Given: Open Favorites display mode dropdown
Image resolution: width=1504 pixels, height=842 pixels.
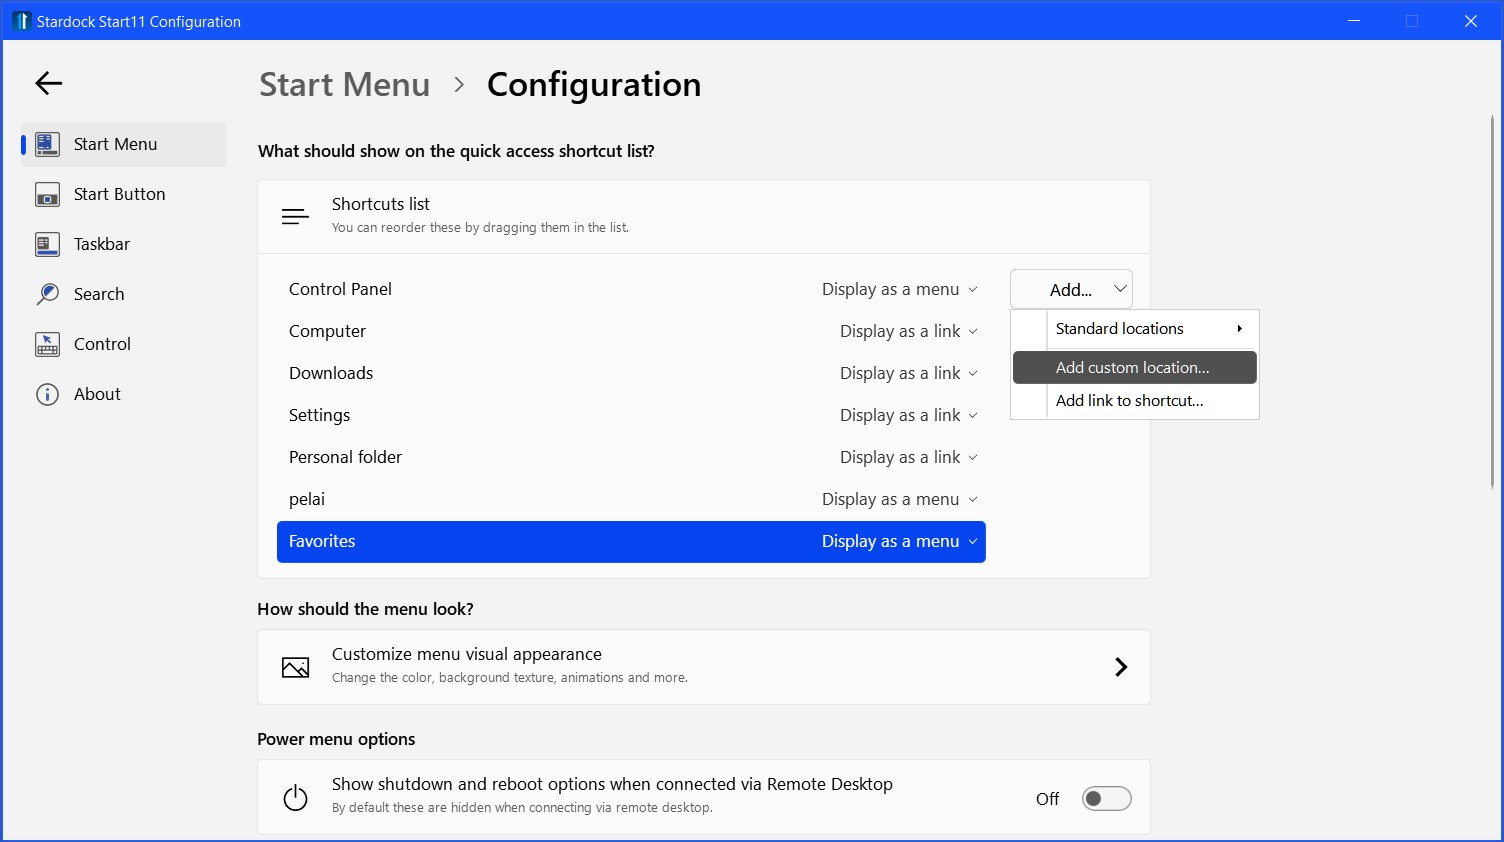Looking at the screenshot, I should tap(899, 541).
